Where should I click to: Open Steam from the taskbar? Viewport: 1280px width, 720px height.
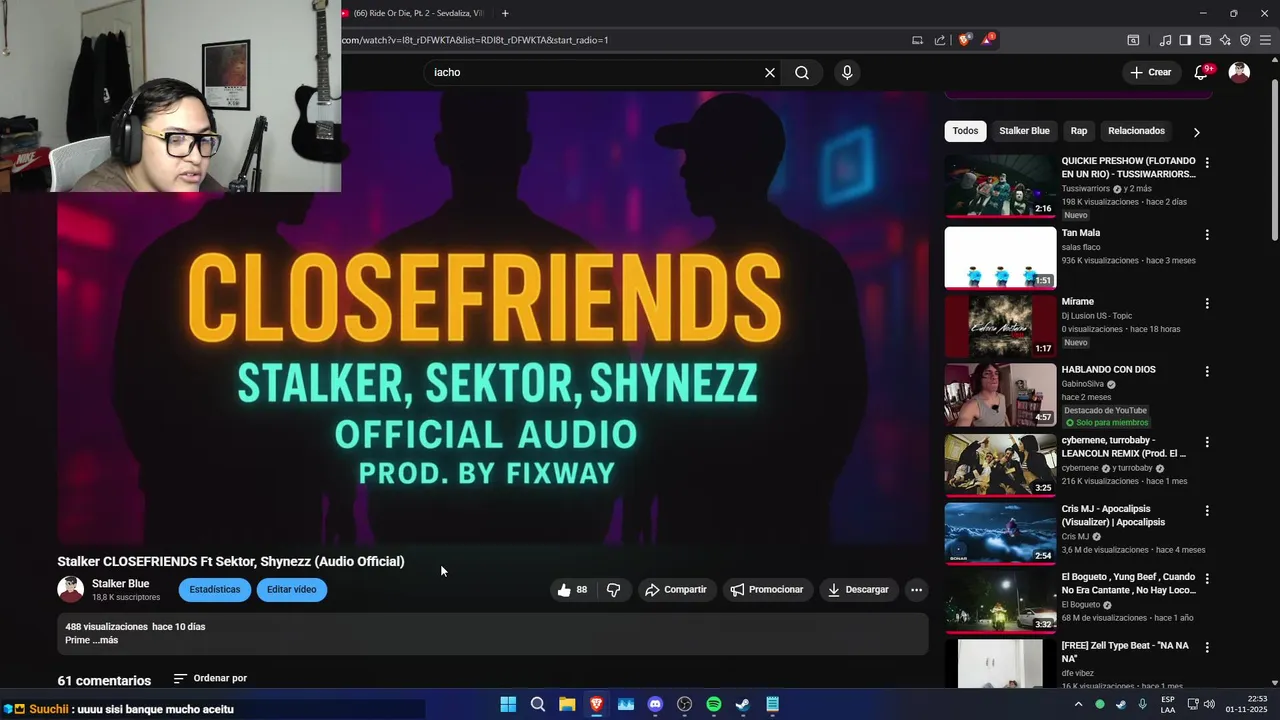pos(743,704)
